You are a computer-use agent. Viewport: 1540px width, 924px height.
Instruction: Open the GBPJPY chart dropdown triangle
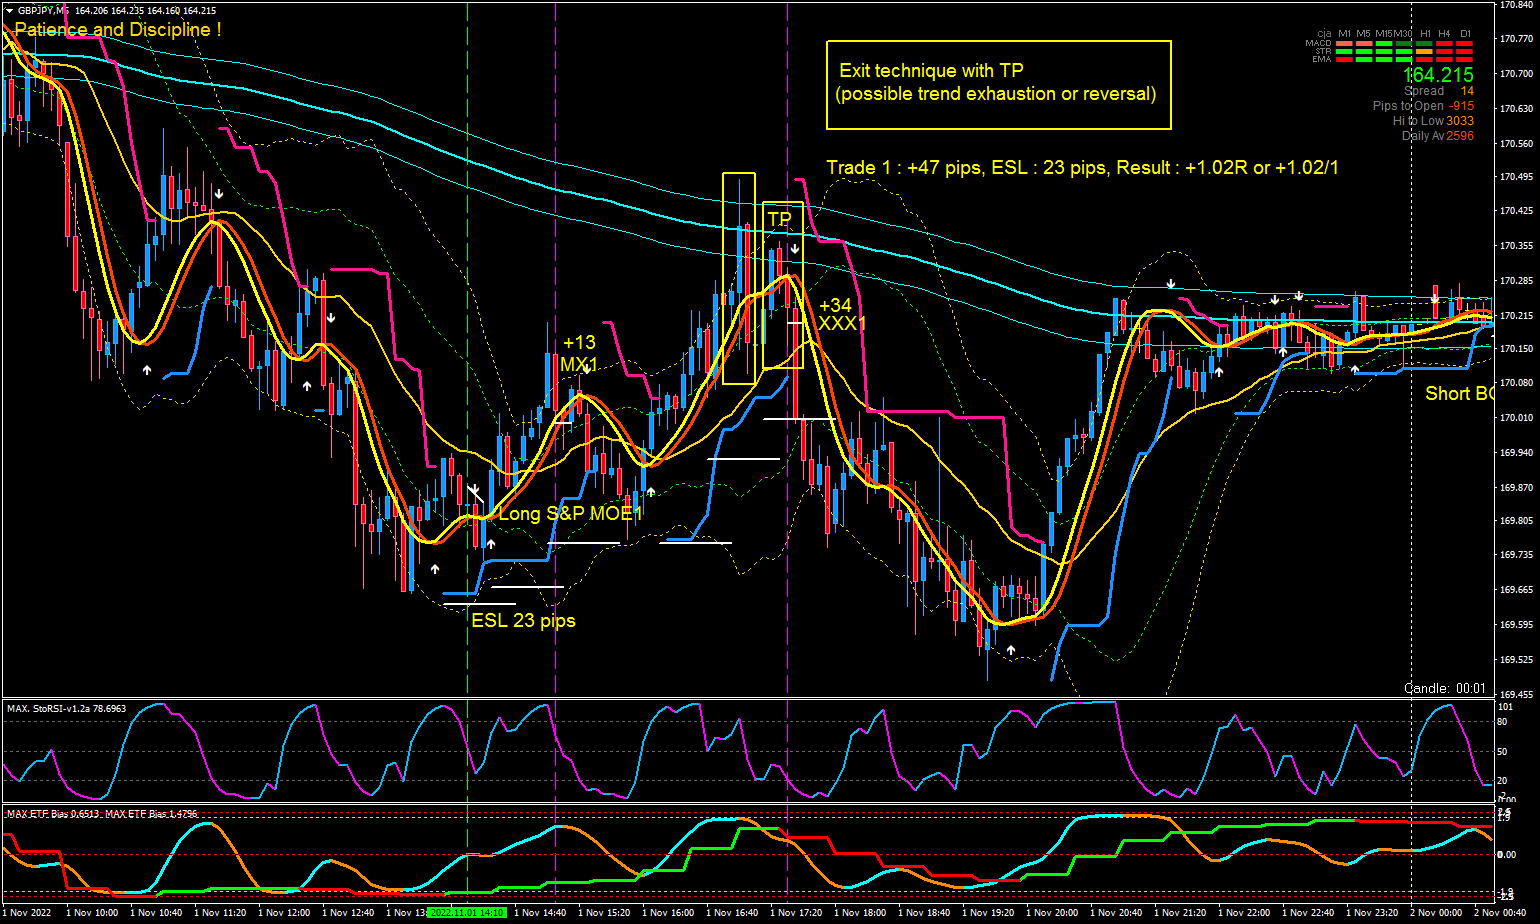click(9, 10)
